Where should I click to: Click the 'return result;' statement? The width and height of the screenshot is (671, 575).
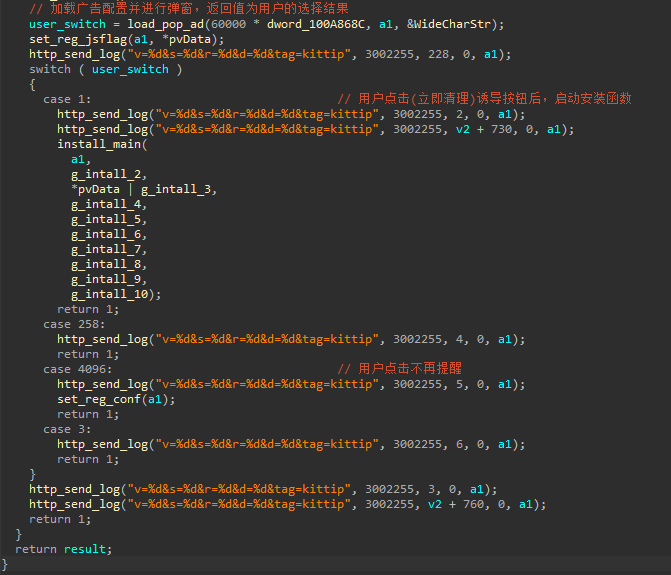[64, 549]
